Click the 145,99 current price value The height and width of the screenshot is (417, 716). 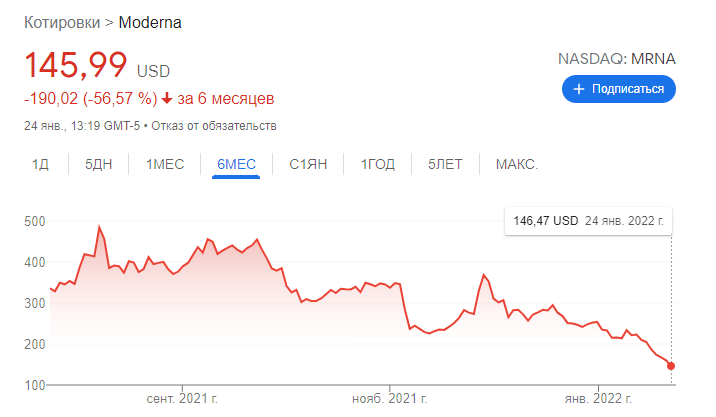pyautogui.click(x=76, y=66)
